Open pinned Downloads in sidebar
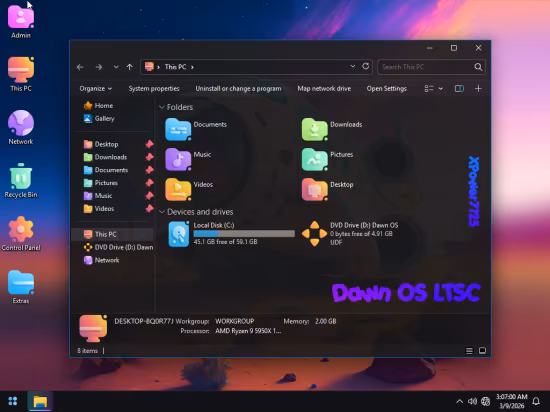 pos(105,157)
